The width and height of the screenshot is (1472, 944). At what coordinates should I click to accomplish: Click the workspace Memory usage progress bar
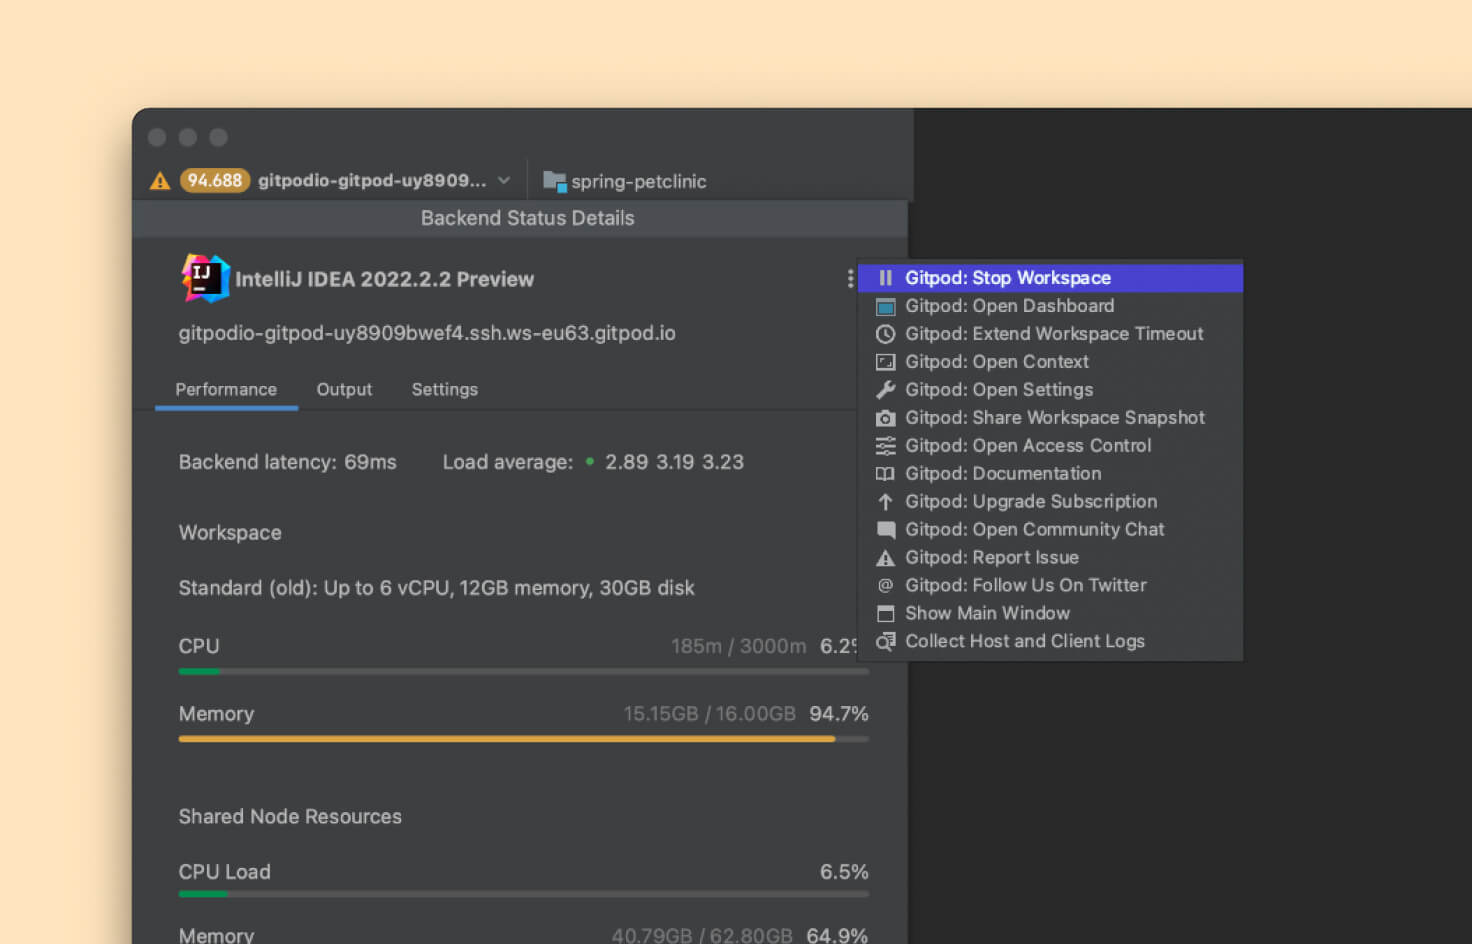(523, 739)
